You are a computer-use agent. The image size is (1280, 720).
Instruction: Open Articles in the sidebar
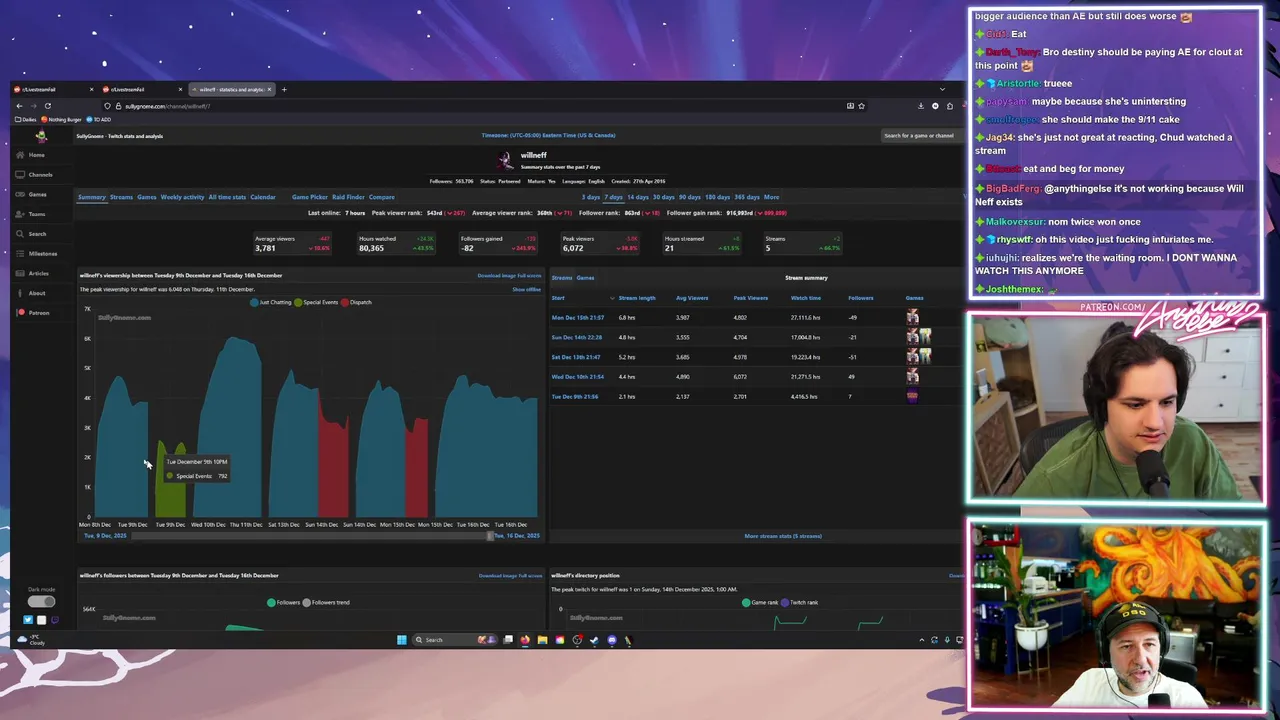point(32,273)
